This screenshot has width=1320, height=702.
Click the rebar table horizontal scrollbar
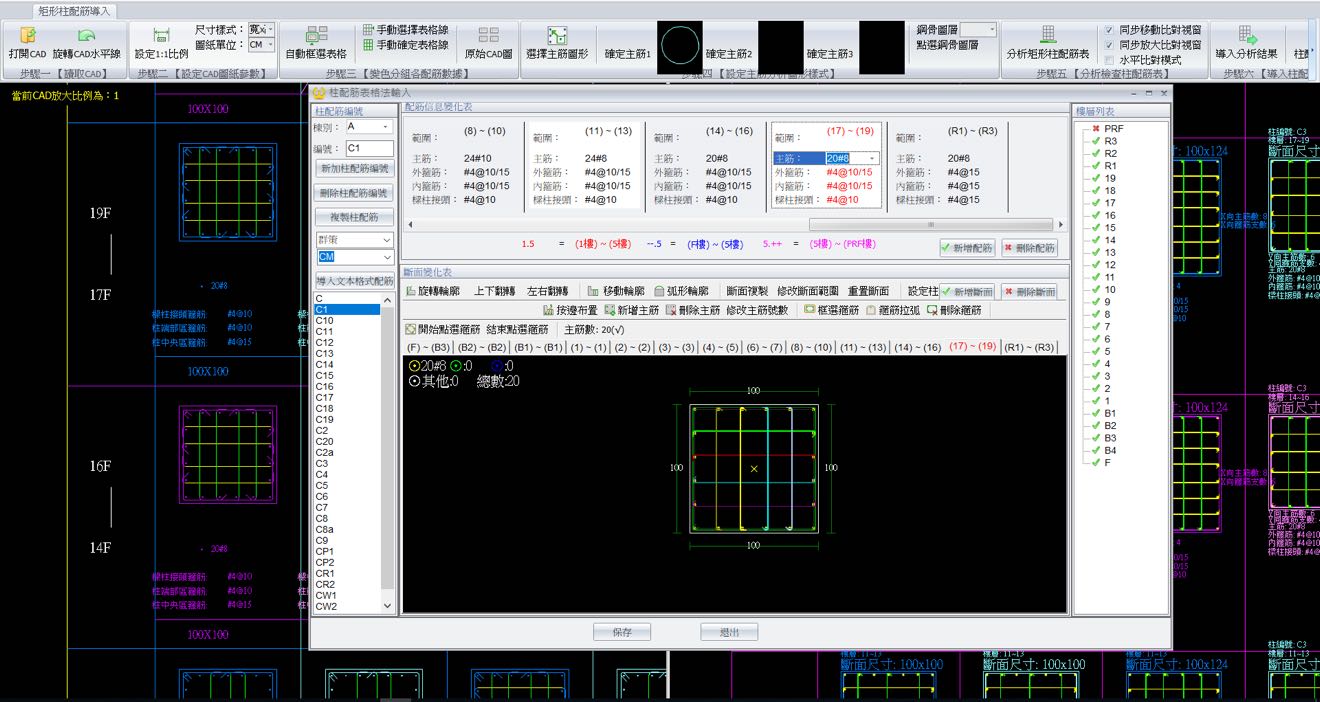[930, 225]
